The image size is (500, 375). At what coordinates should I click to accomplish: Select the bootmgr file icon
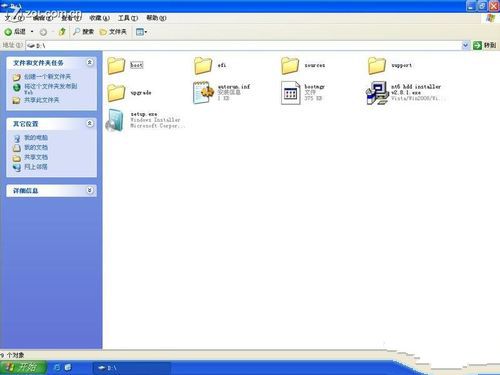tap(290, 93)
